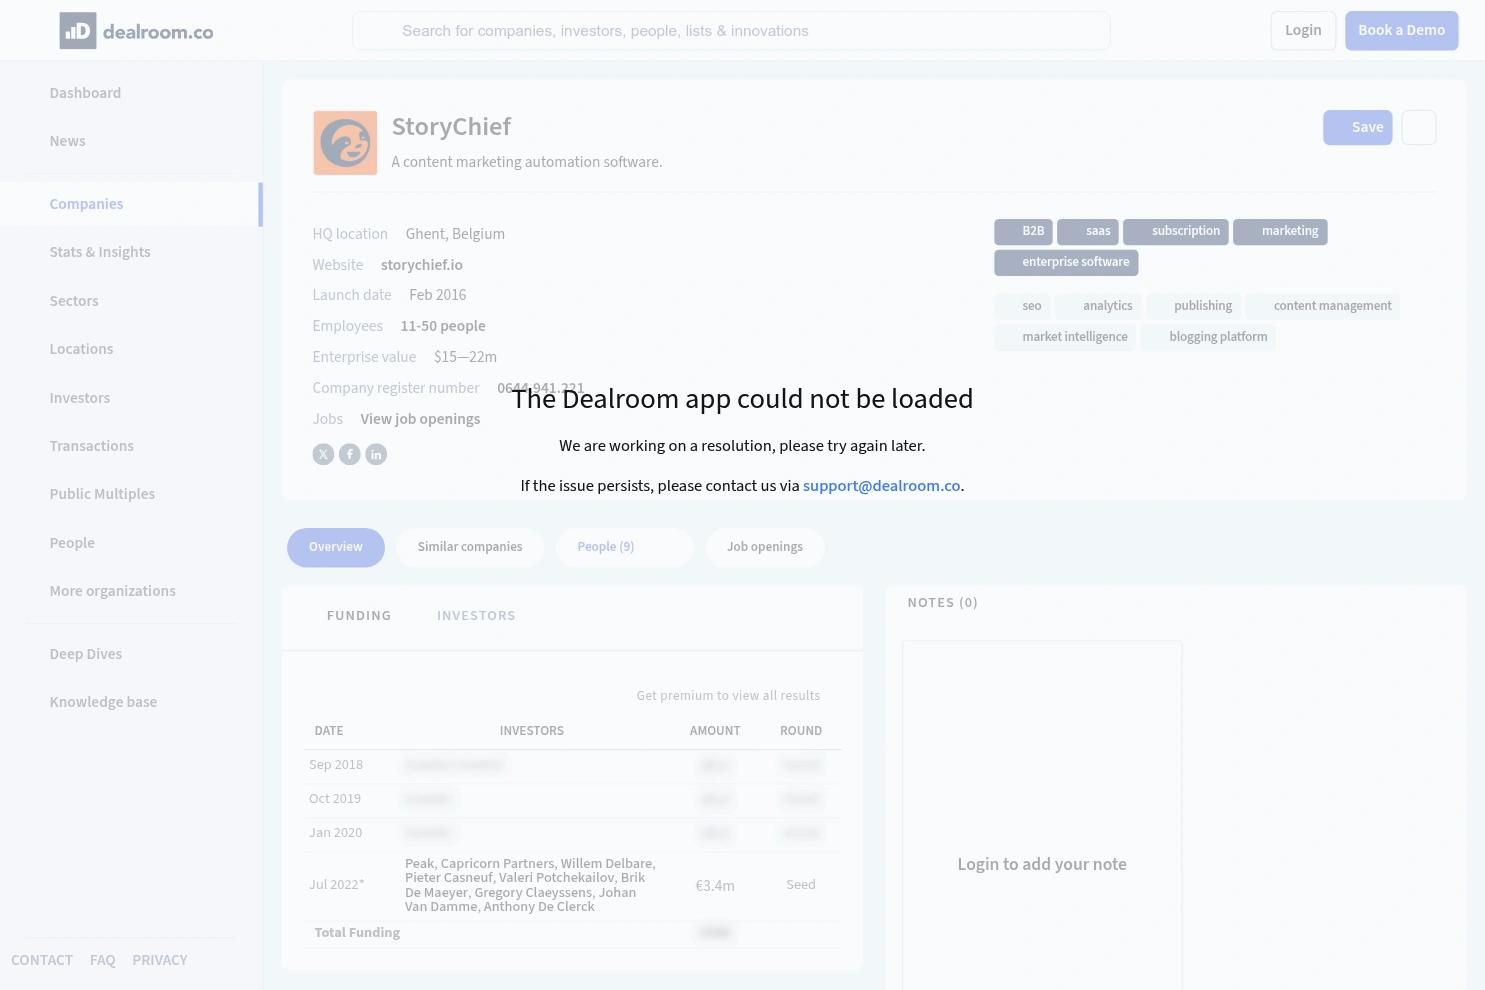
Task: Select the FUNDING sub-tab
Action: tap(359, 616)
